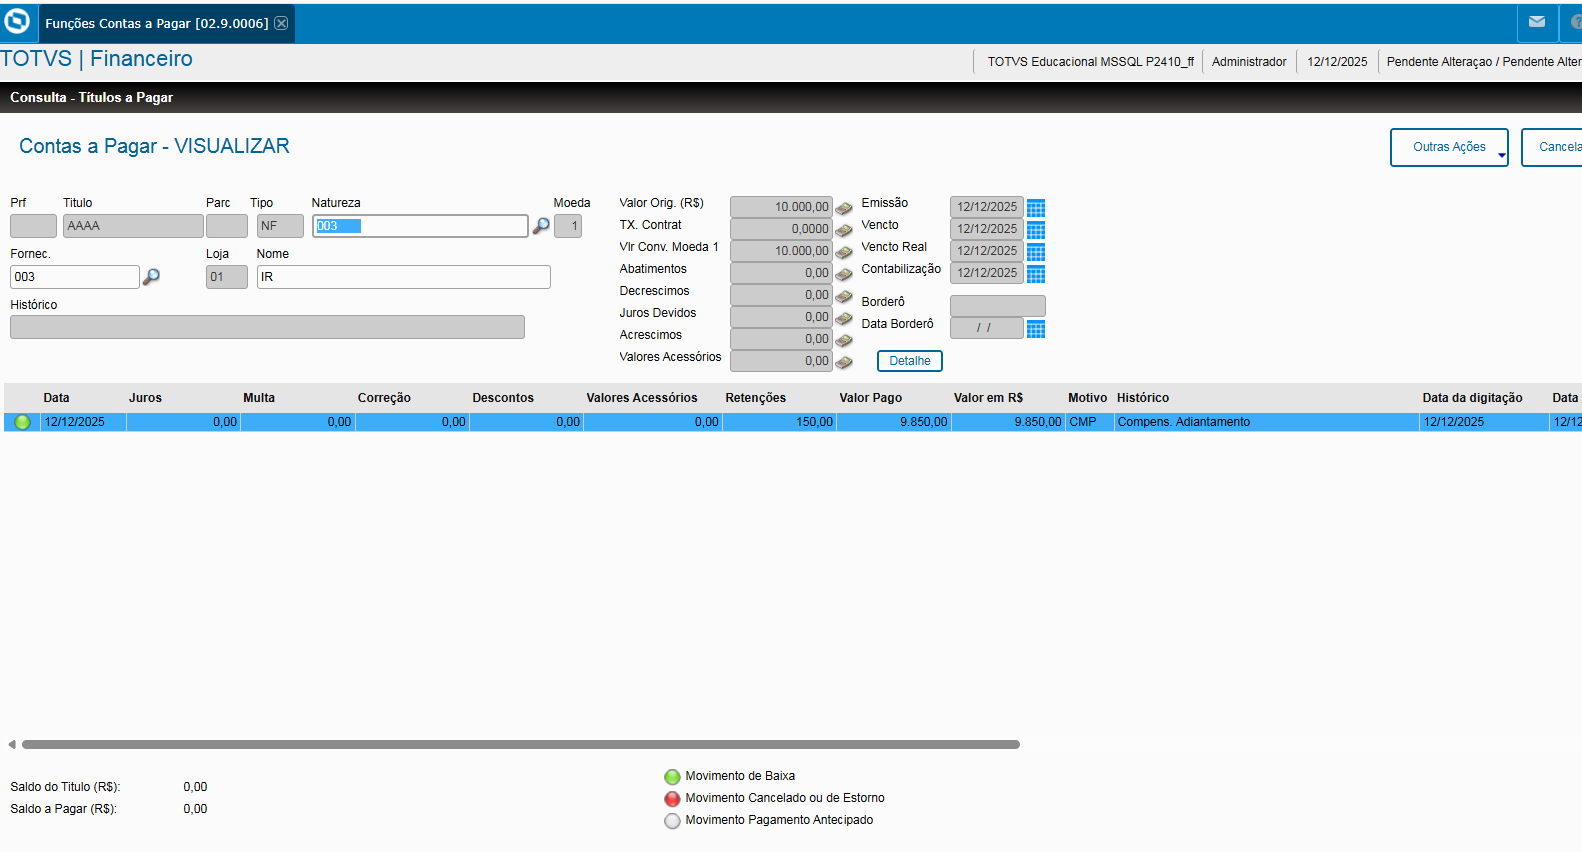Click the Tipo field NF
Viewport: 1582px width, 852px height.
(280, 226)
